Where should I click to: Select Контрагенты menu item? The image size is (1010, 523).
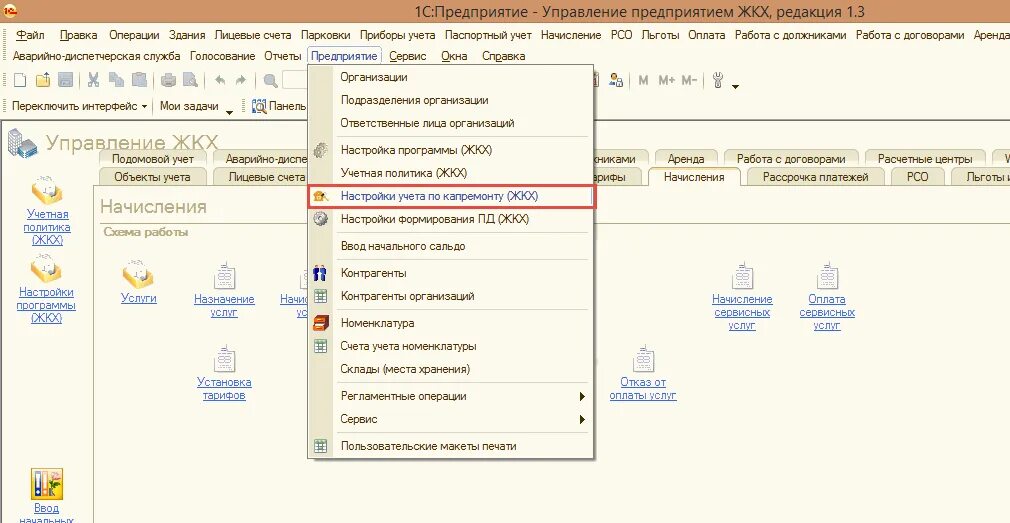tap(450, 273)
